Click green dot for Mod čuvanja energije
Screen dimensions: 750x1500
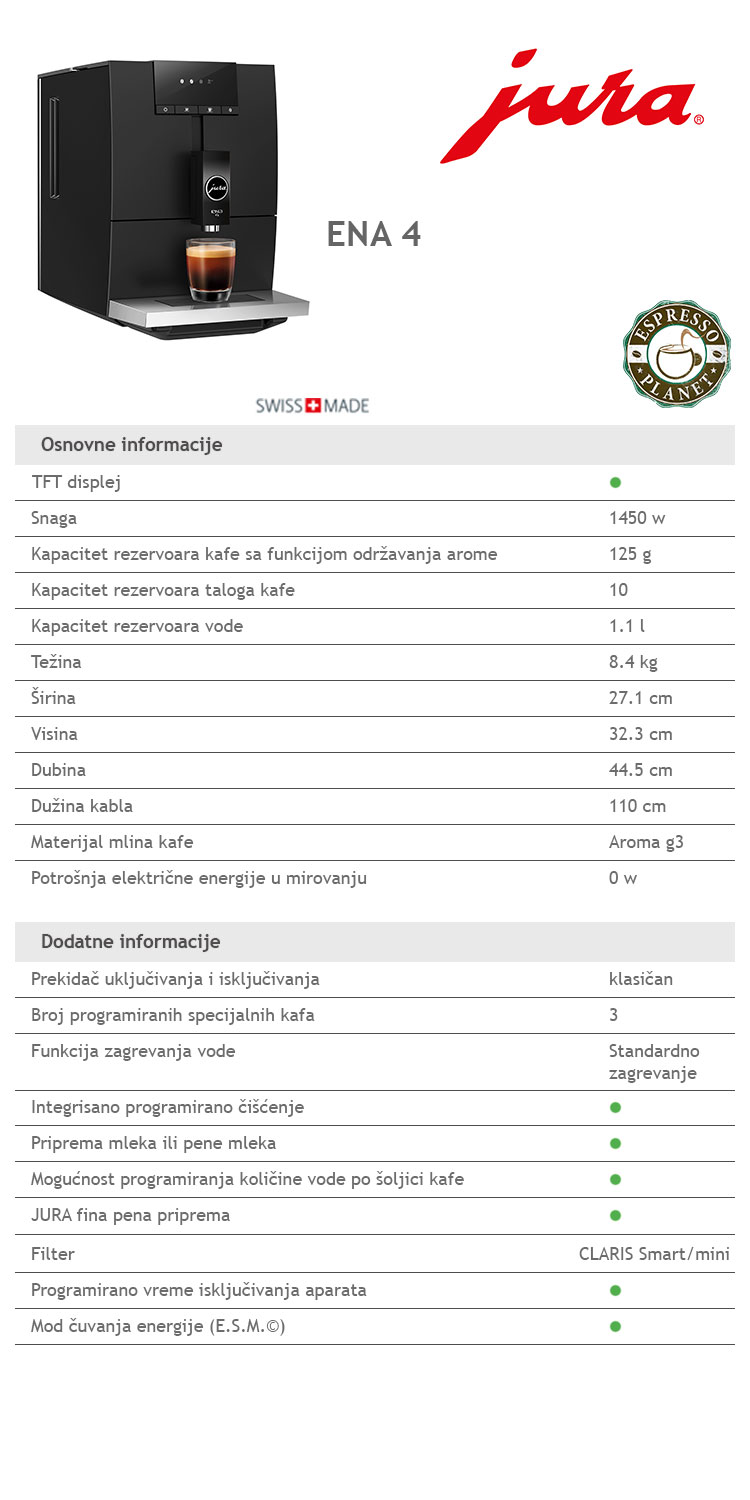pos(615,1326)
